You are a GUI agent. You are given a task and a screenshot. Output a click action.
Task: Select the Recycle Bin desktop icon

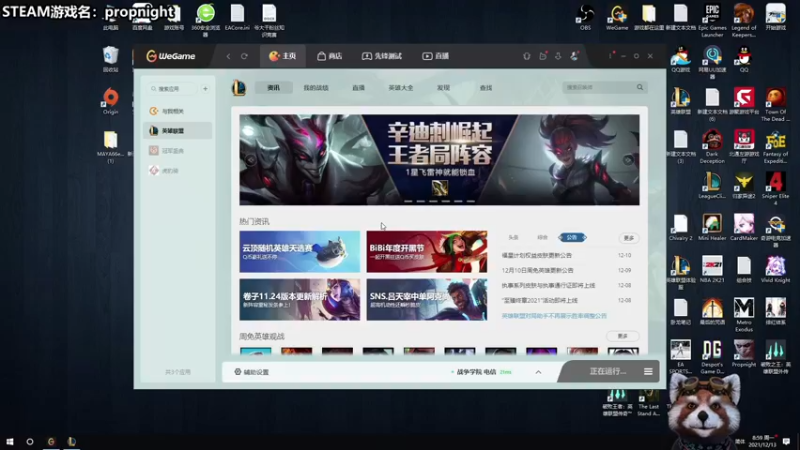tap(110, 59)
